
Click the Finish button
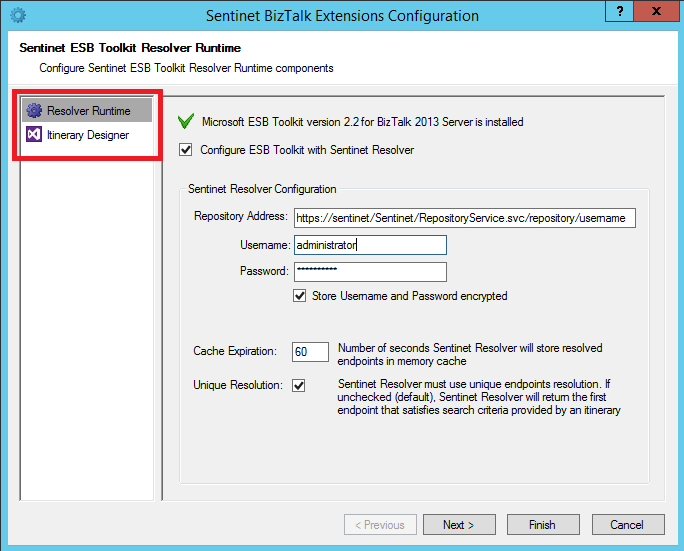click(x=542, y=525)
